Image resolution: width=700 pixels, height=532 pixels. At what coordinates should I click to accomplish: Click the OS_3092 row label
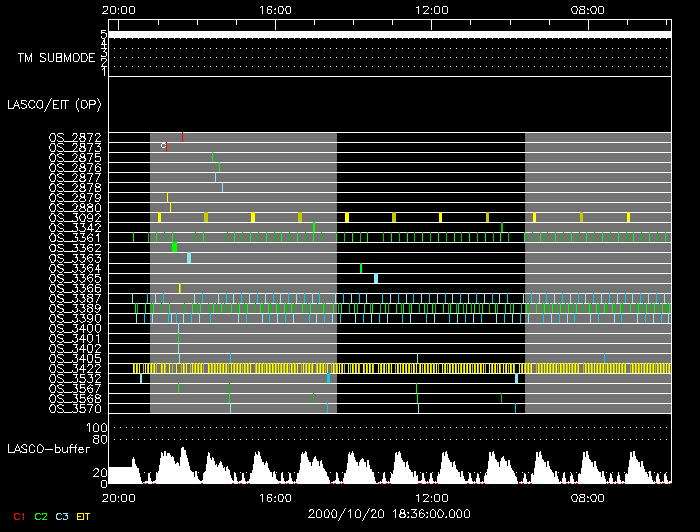click(75, 217)
